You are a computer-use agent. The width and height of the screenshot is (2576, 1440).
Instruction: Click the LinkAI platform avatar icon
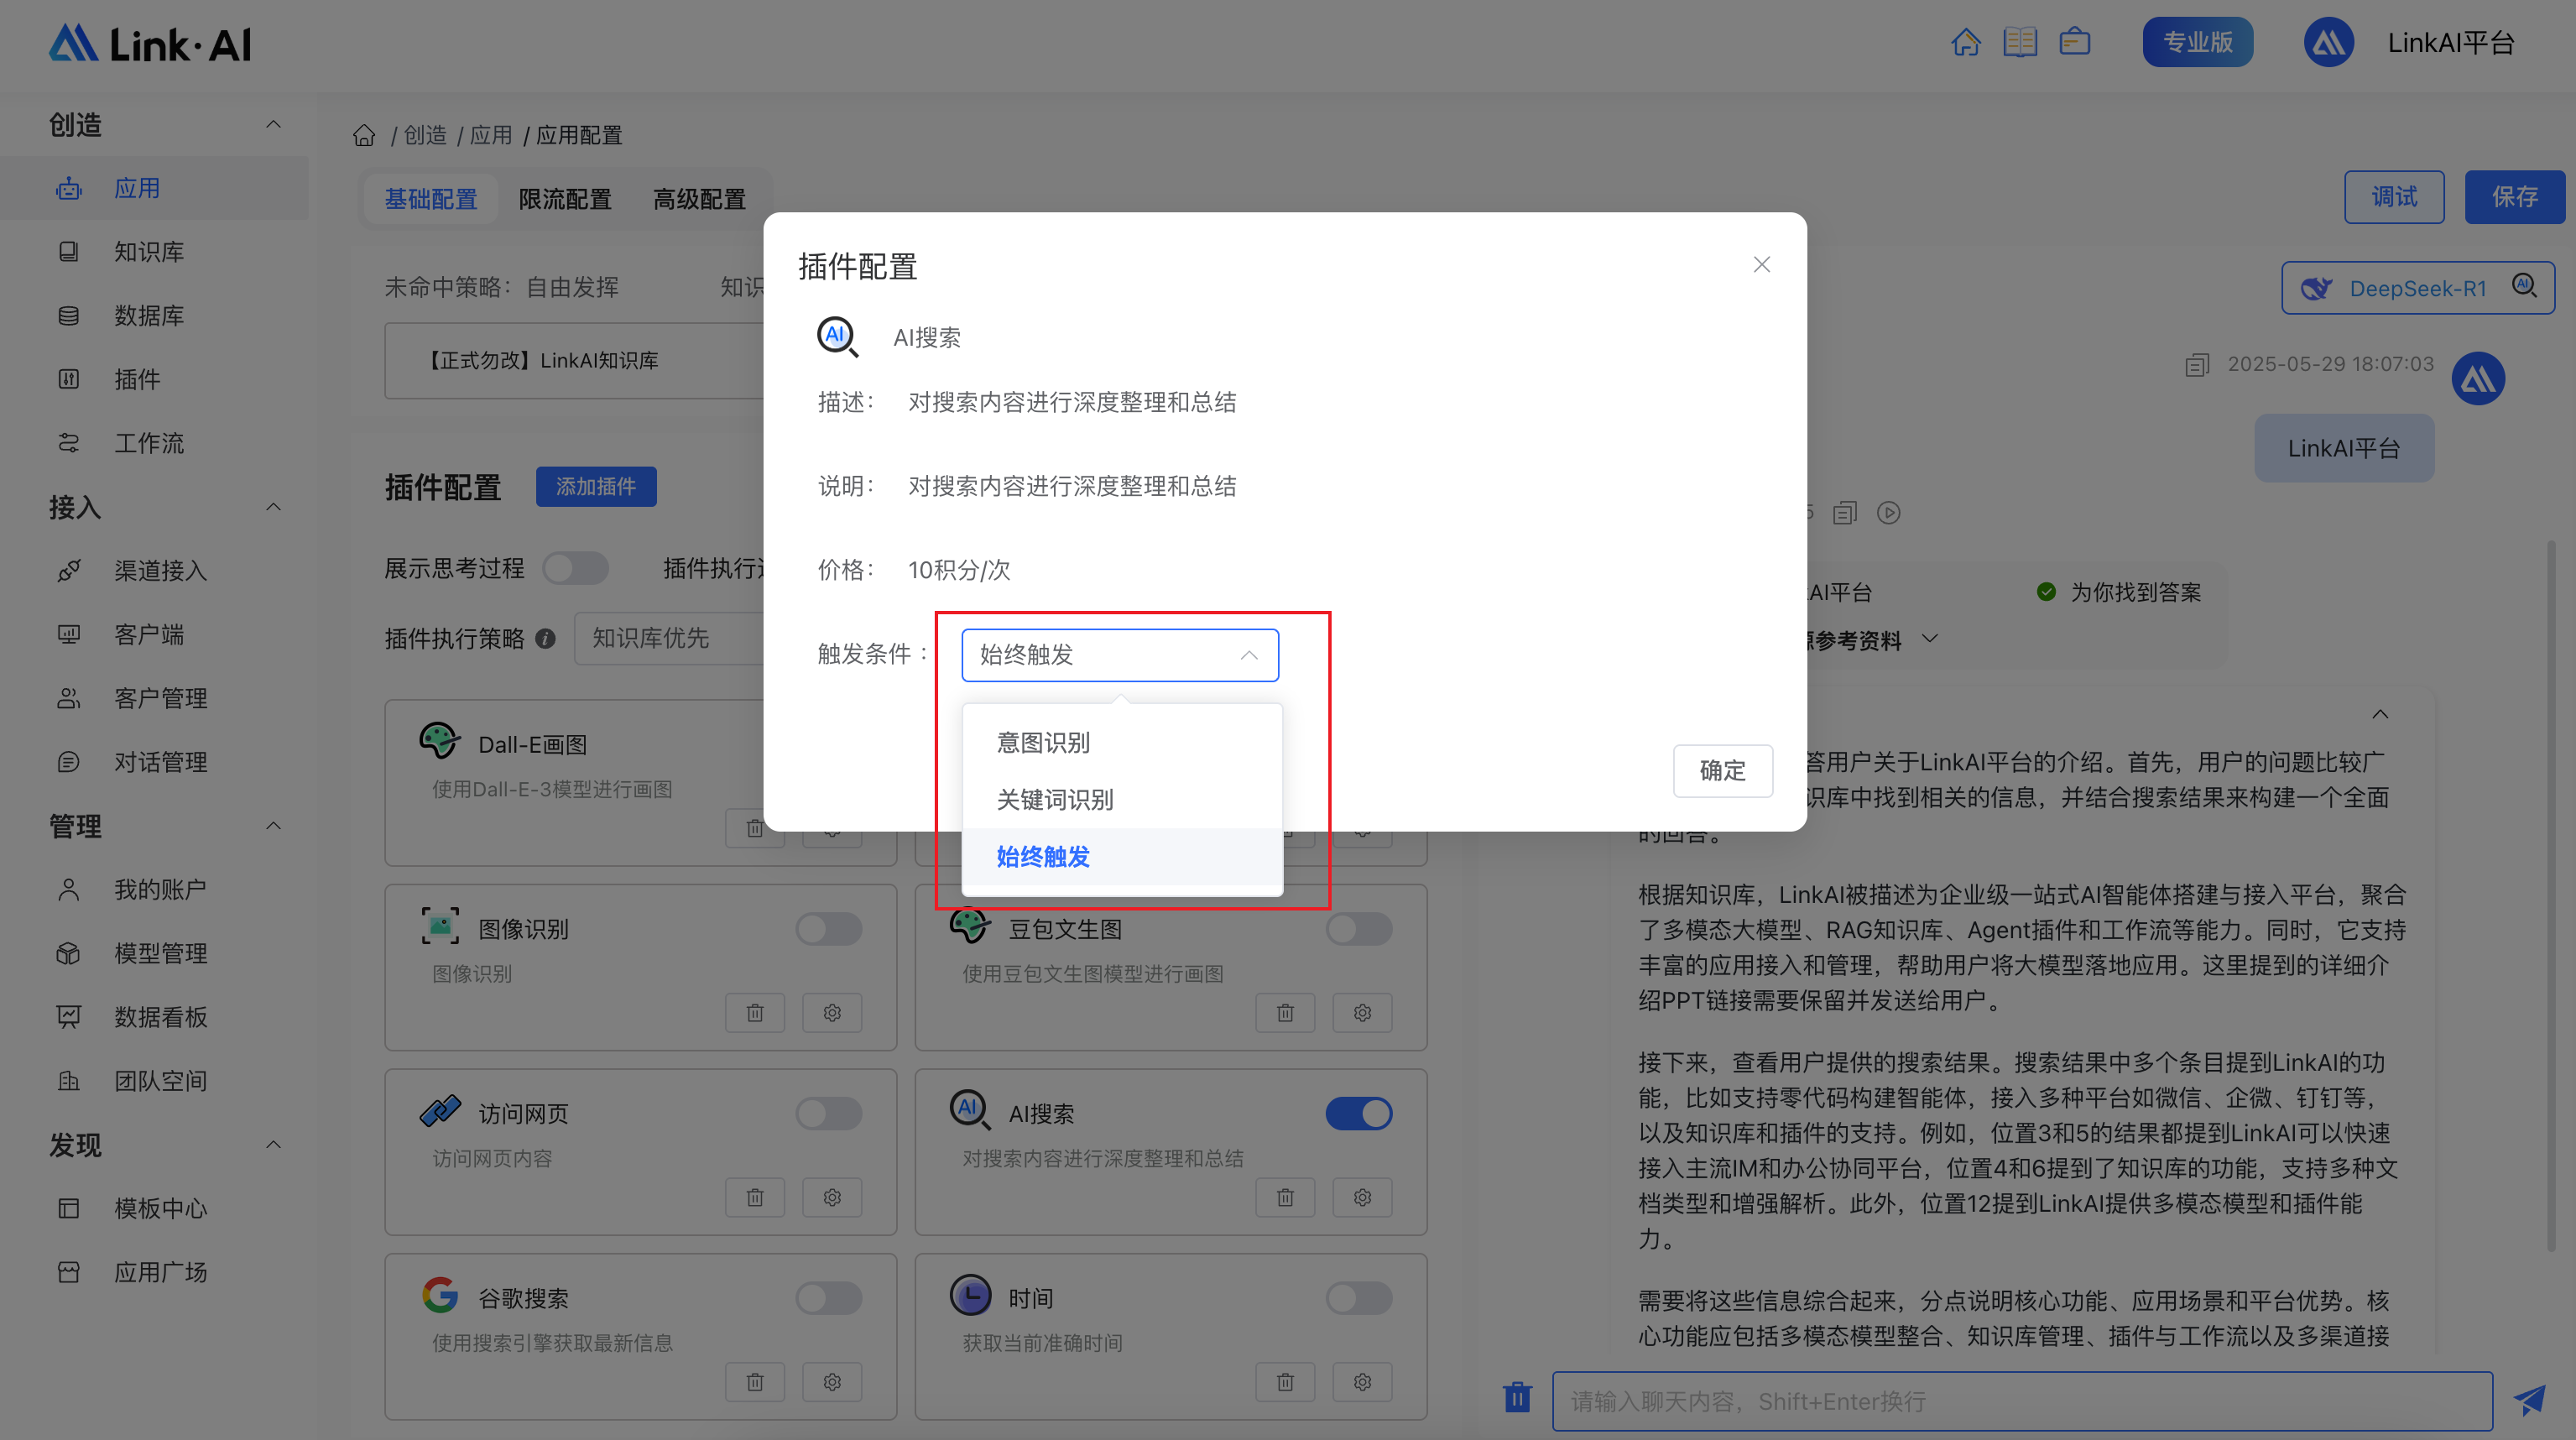tap(2328, 43)
